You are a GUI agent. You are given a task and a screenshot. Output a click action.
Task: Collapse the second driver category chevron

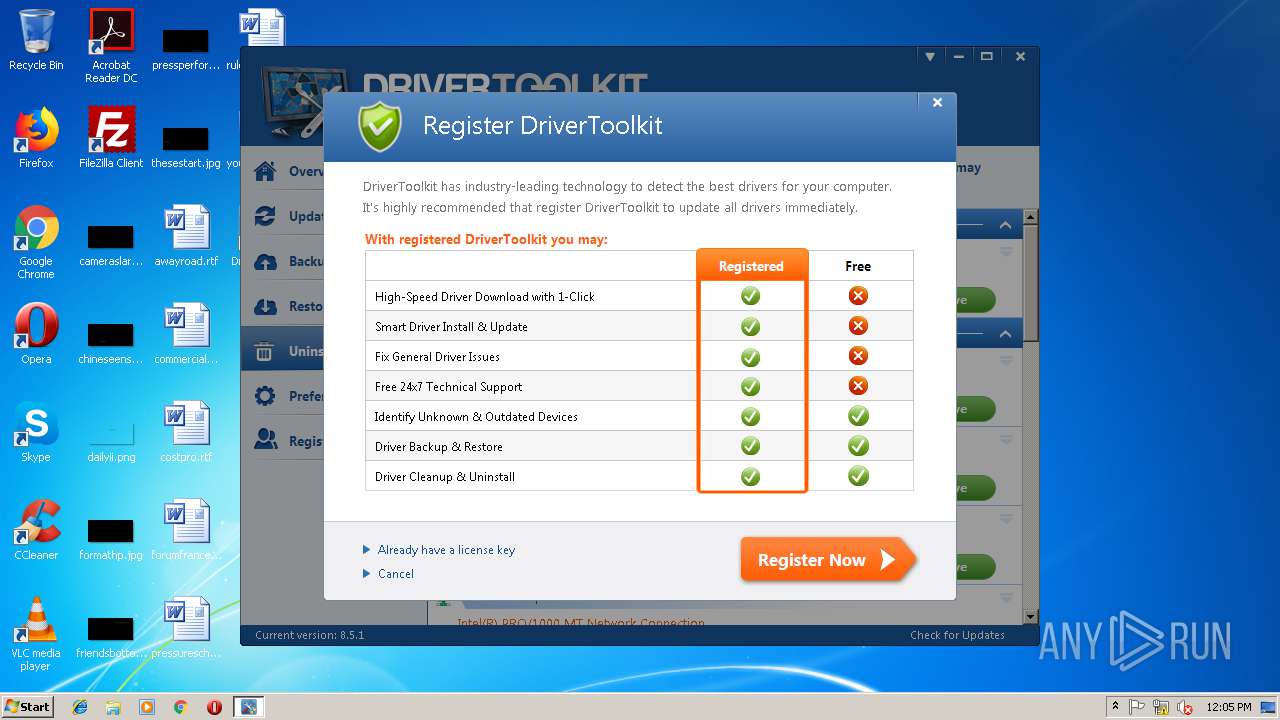[1005, 334]
